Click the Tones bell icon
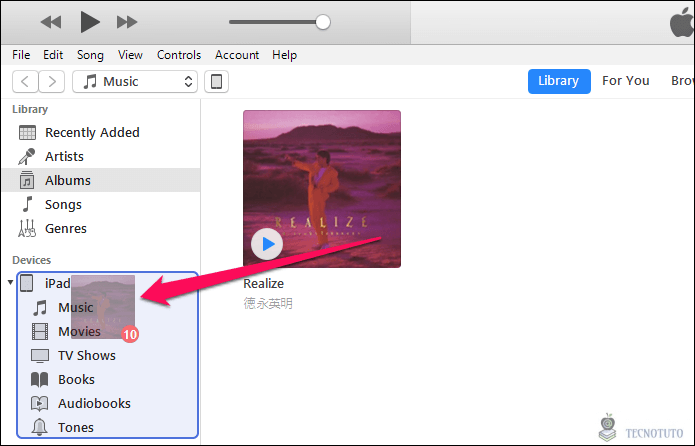This screenshot has width=695, height=446. pos(39,427)
